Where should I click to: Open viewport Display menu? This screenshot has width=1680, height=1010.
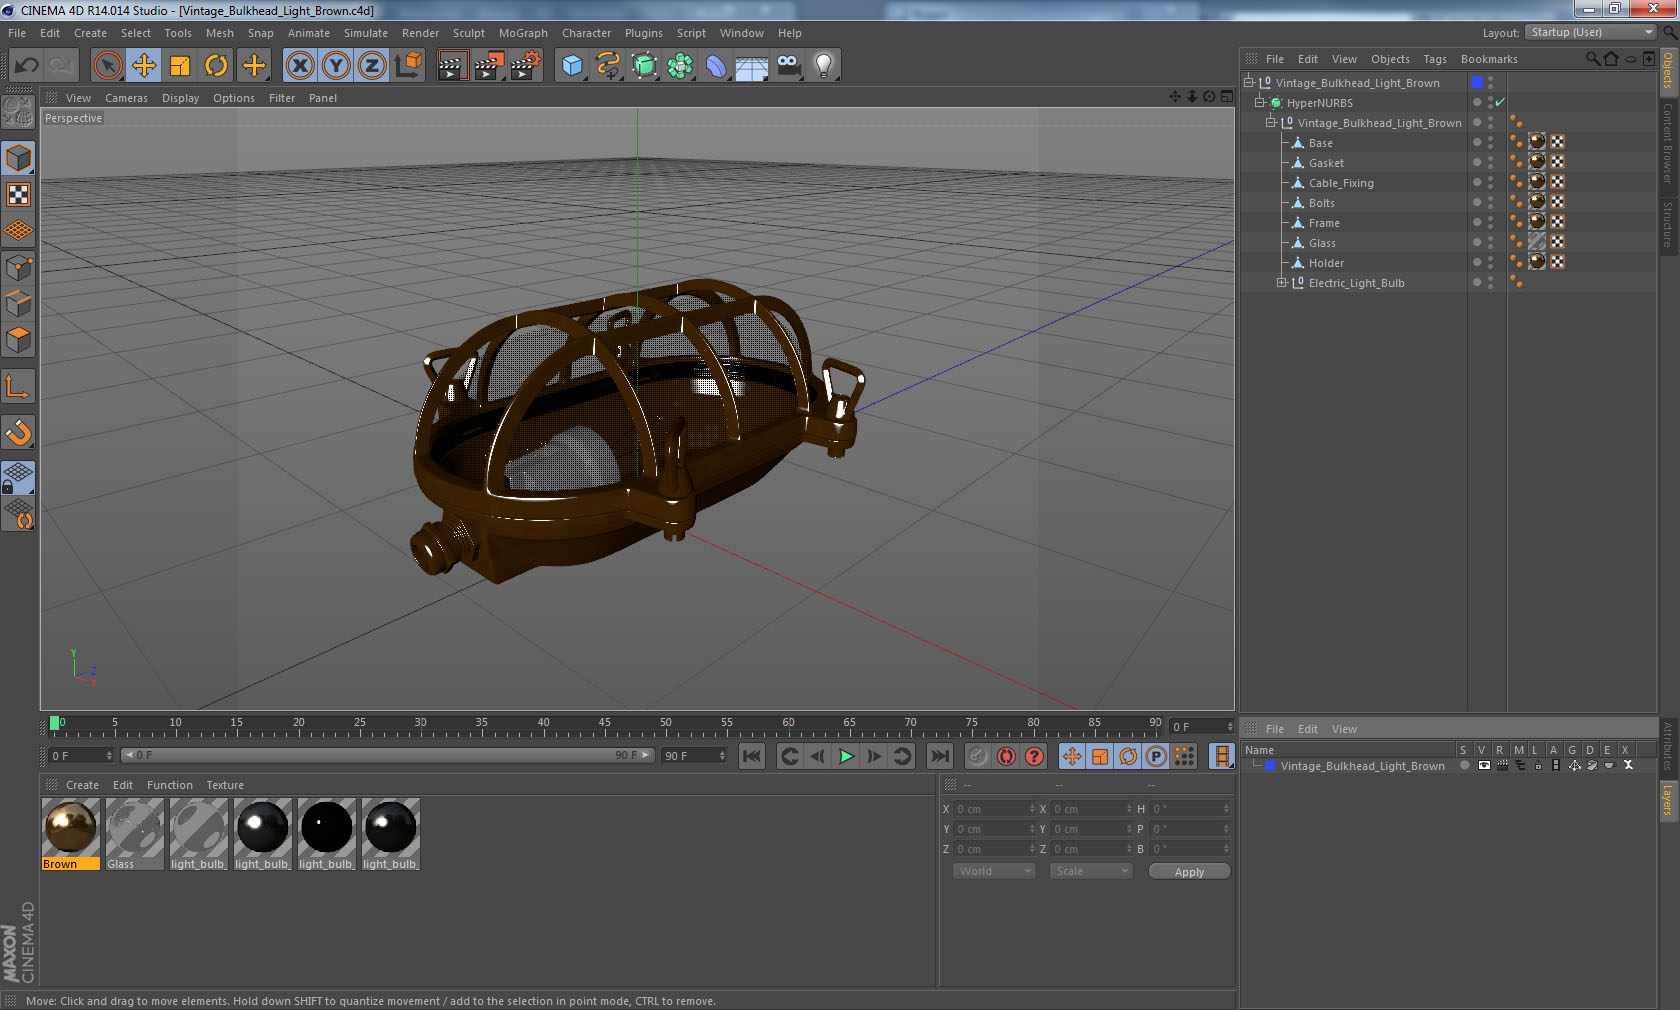(x=180, y=98)
